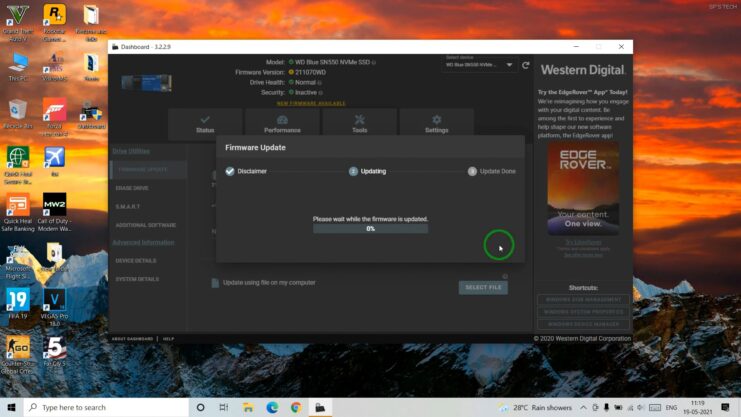Click the Advanced Information heading
Viewport: 741px width, 417px height.
143,243
